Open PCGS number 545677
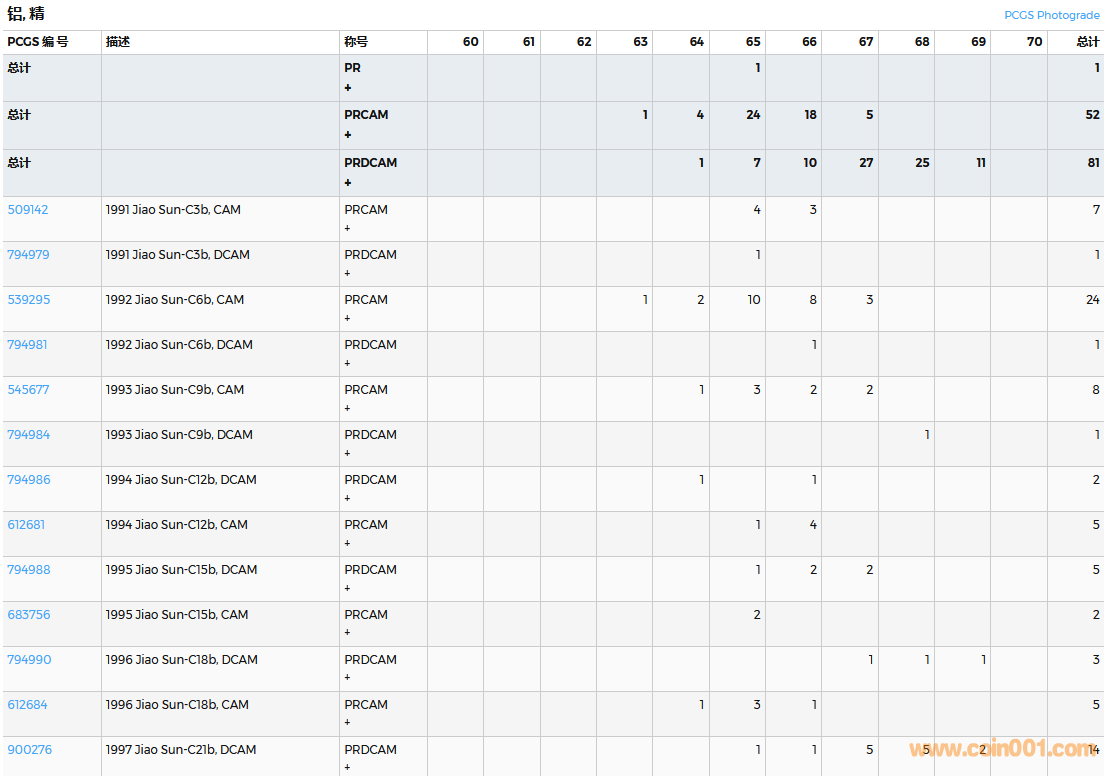 (x=28, y=390)
